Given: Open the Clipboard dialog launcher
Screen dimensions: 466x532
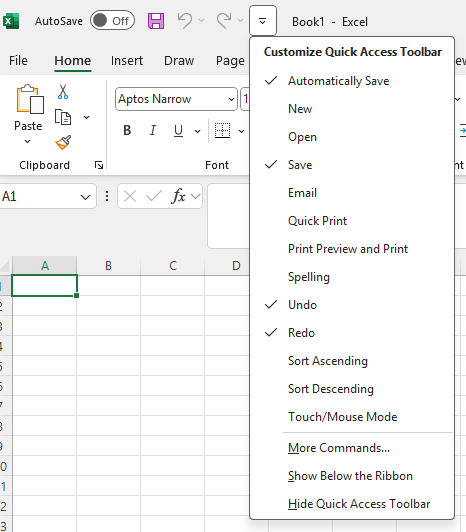Looking at the screenshot, I should pyautogui.click(x=99, y=165).
